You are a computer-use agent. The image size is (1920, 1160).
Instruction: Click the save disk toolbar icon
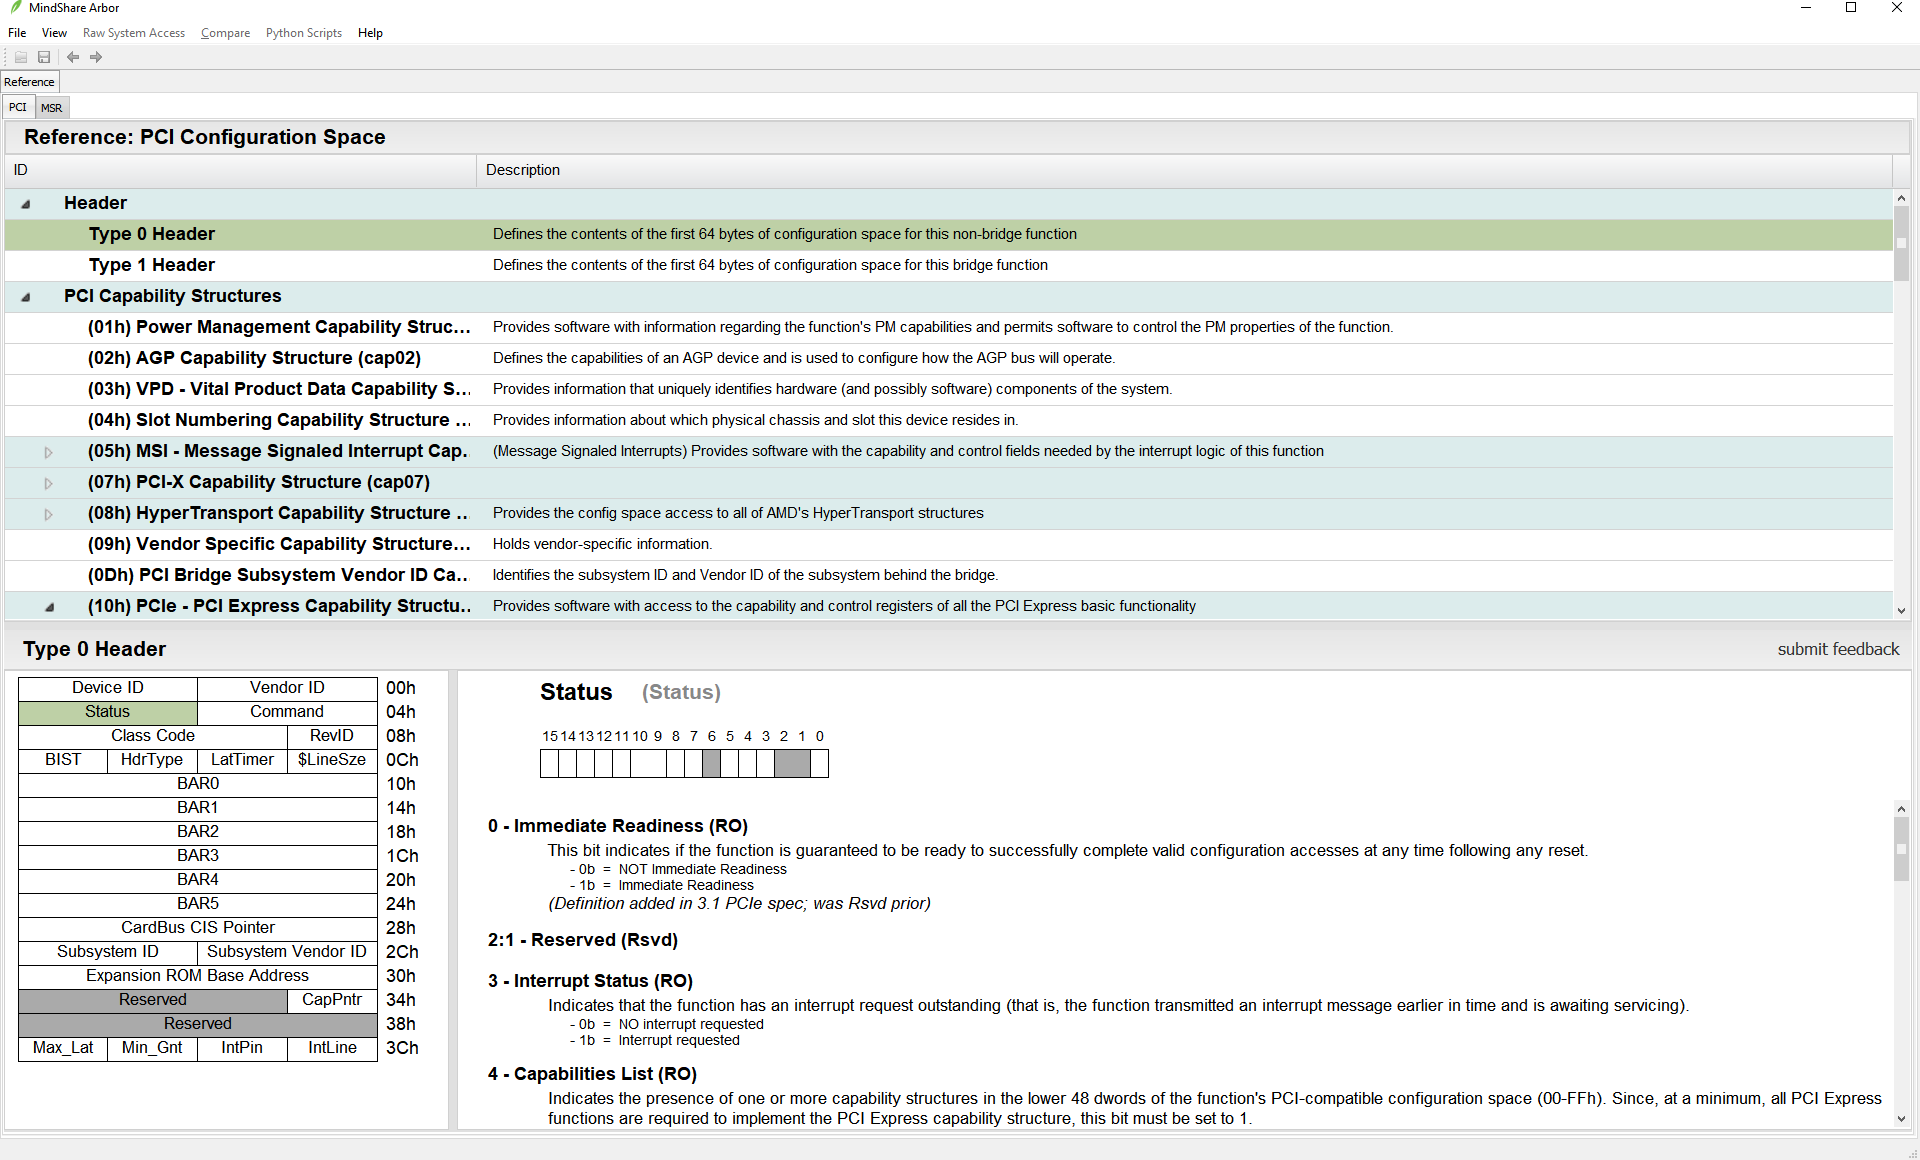(x=44, y=57)
